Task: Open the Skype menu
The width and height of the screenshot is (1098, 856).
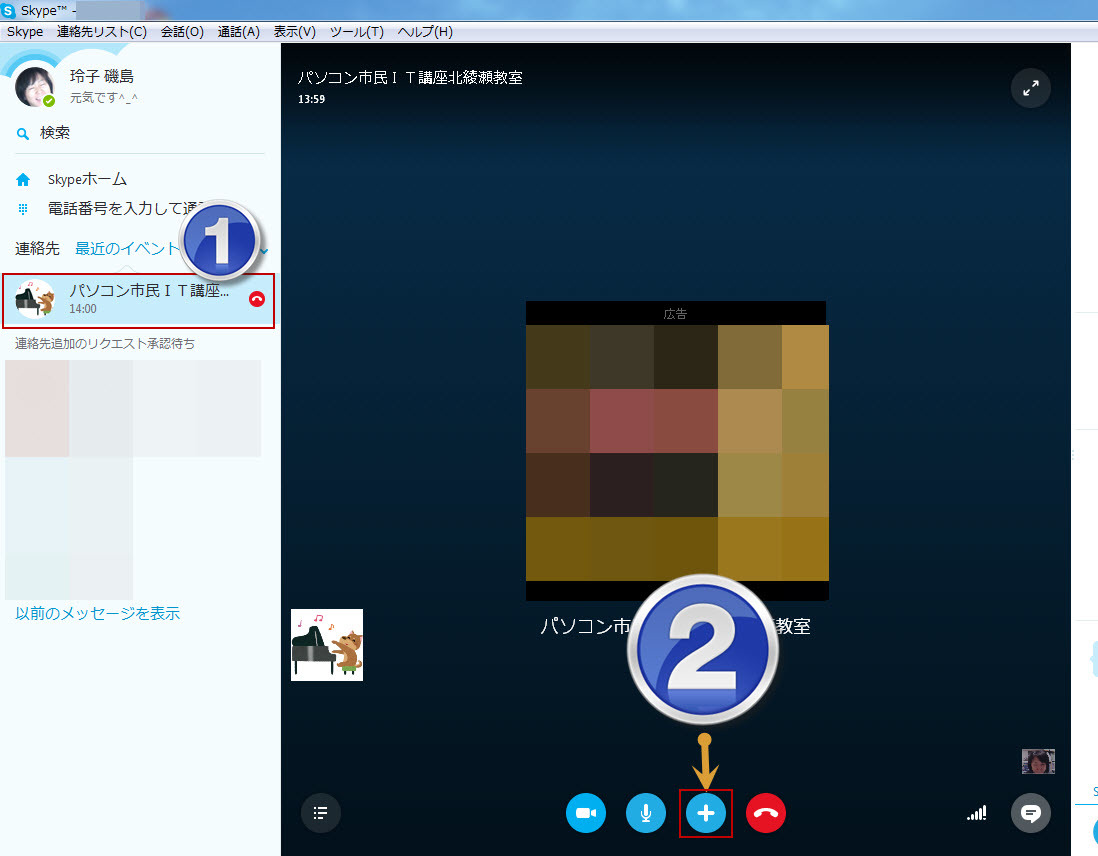Action: 25,32
